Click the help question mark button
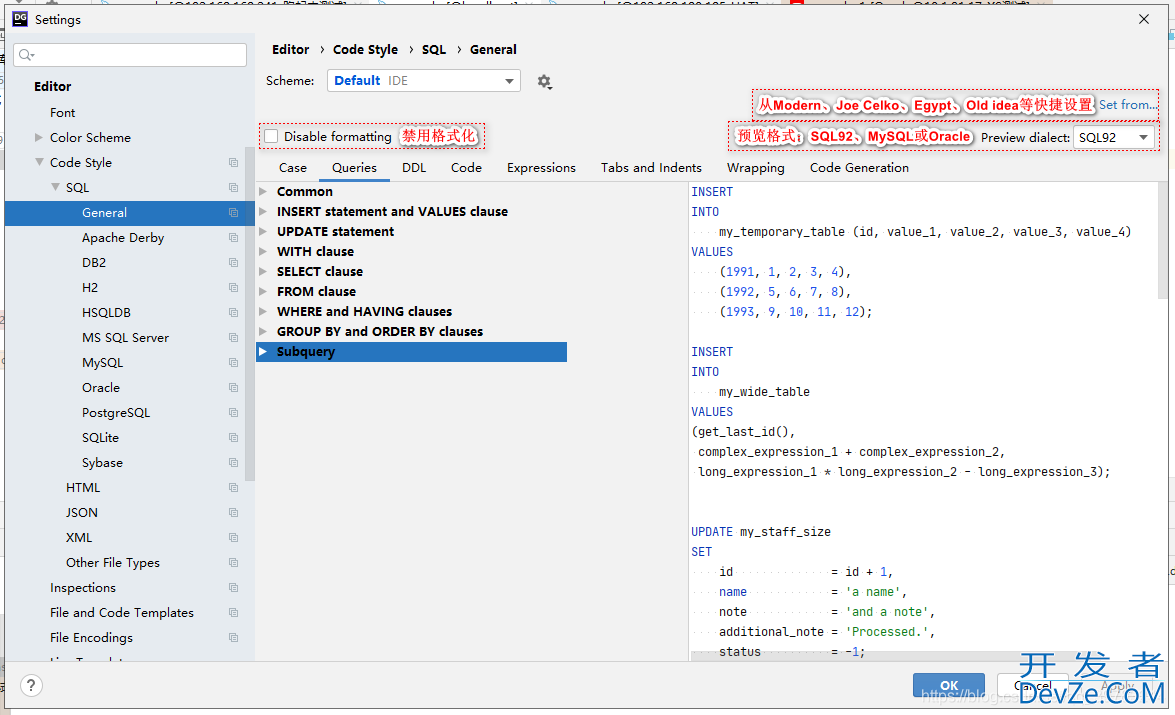 pos(31,685)
